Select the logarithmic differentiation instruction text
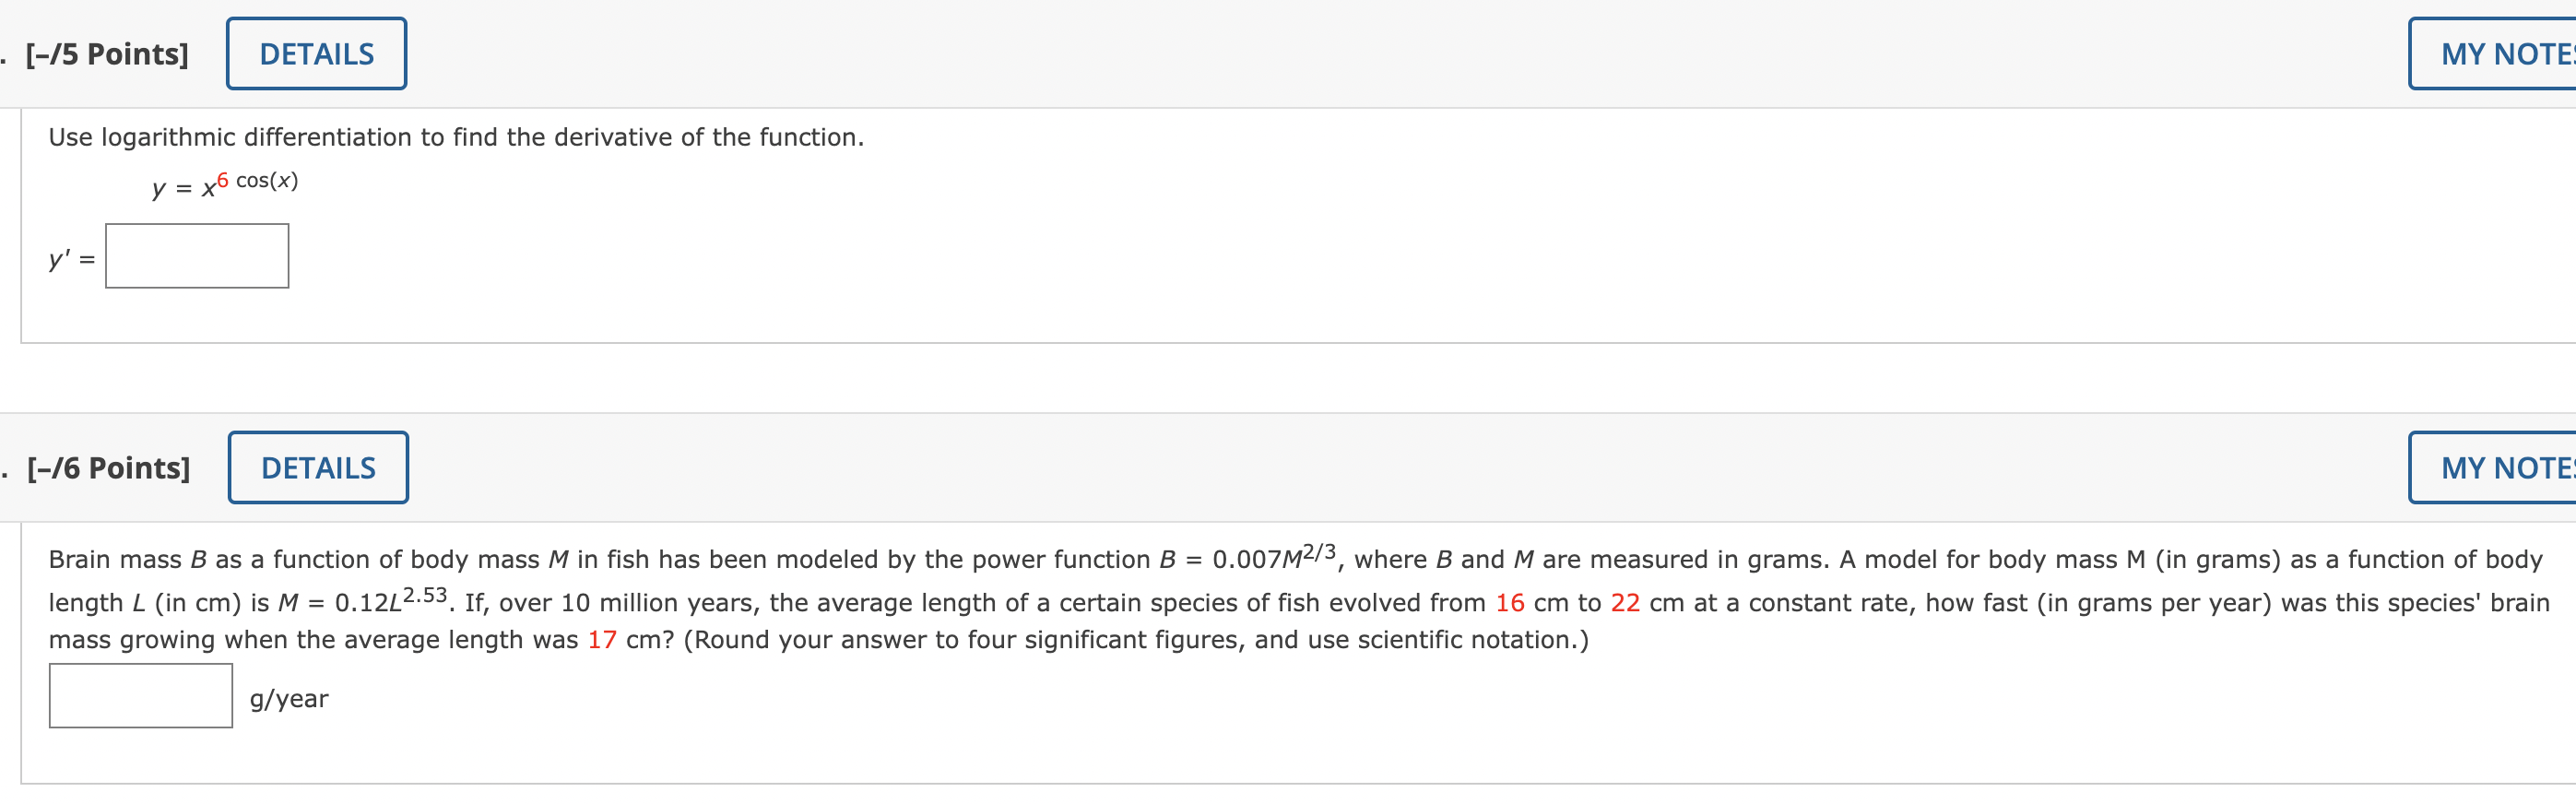2576x804 pixels. pyautogui.click(x=455, y=137)
